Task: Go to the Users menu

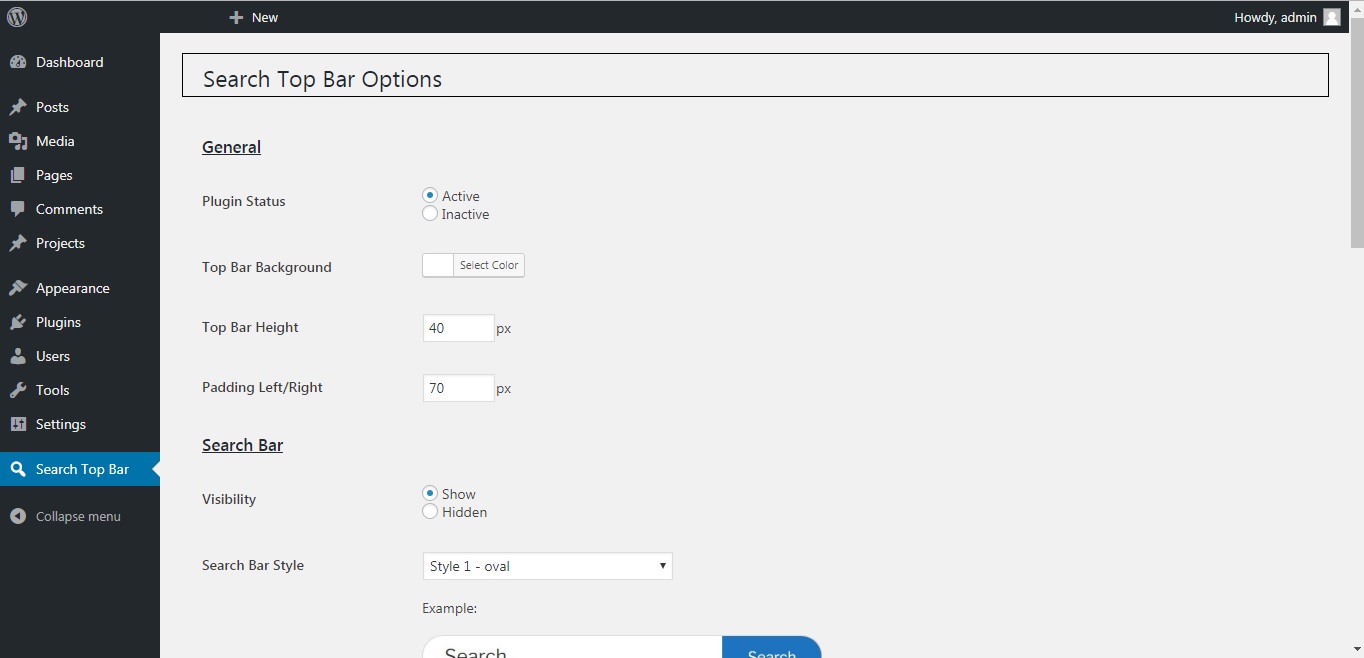Action: 53,356
